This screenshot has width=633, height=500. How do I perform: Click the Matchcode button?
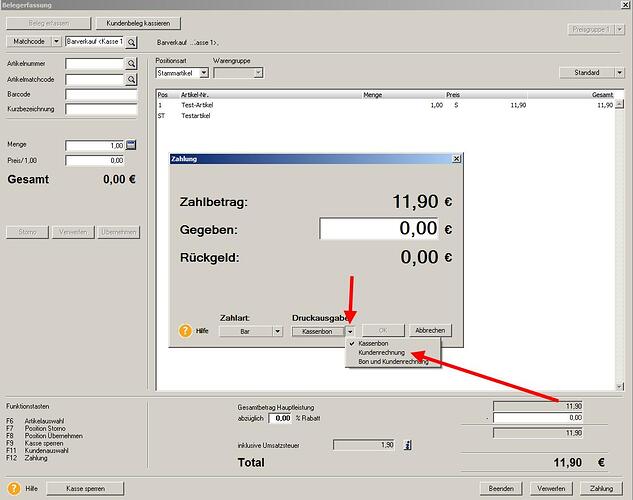click(x=29, y=41)
